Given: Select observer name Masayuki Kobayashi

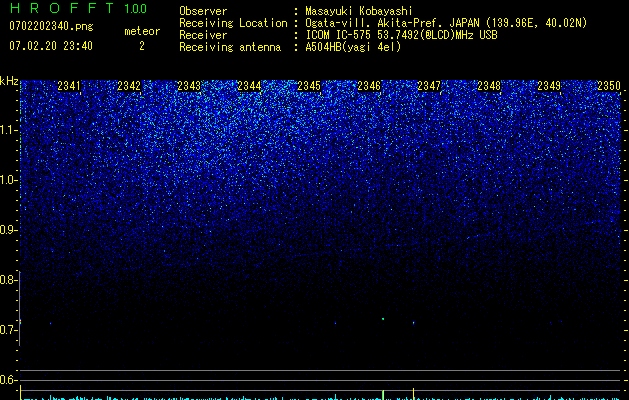Looking at the screenshot, I should (x=359, y=11).
